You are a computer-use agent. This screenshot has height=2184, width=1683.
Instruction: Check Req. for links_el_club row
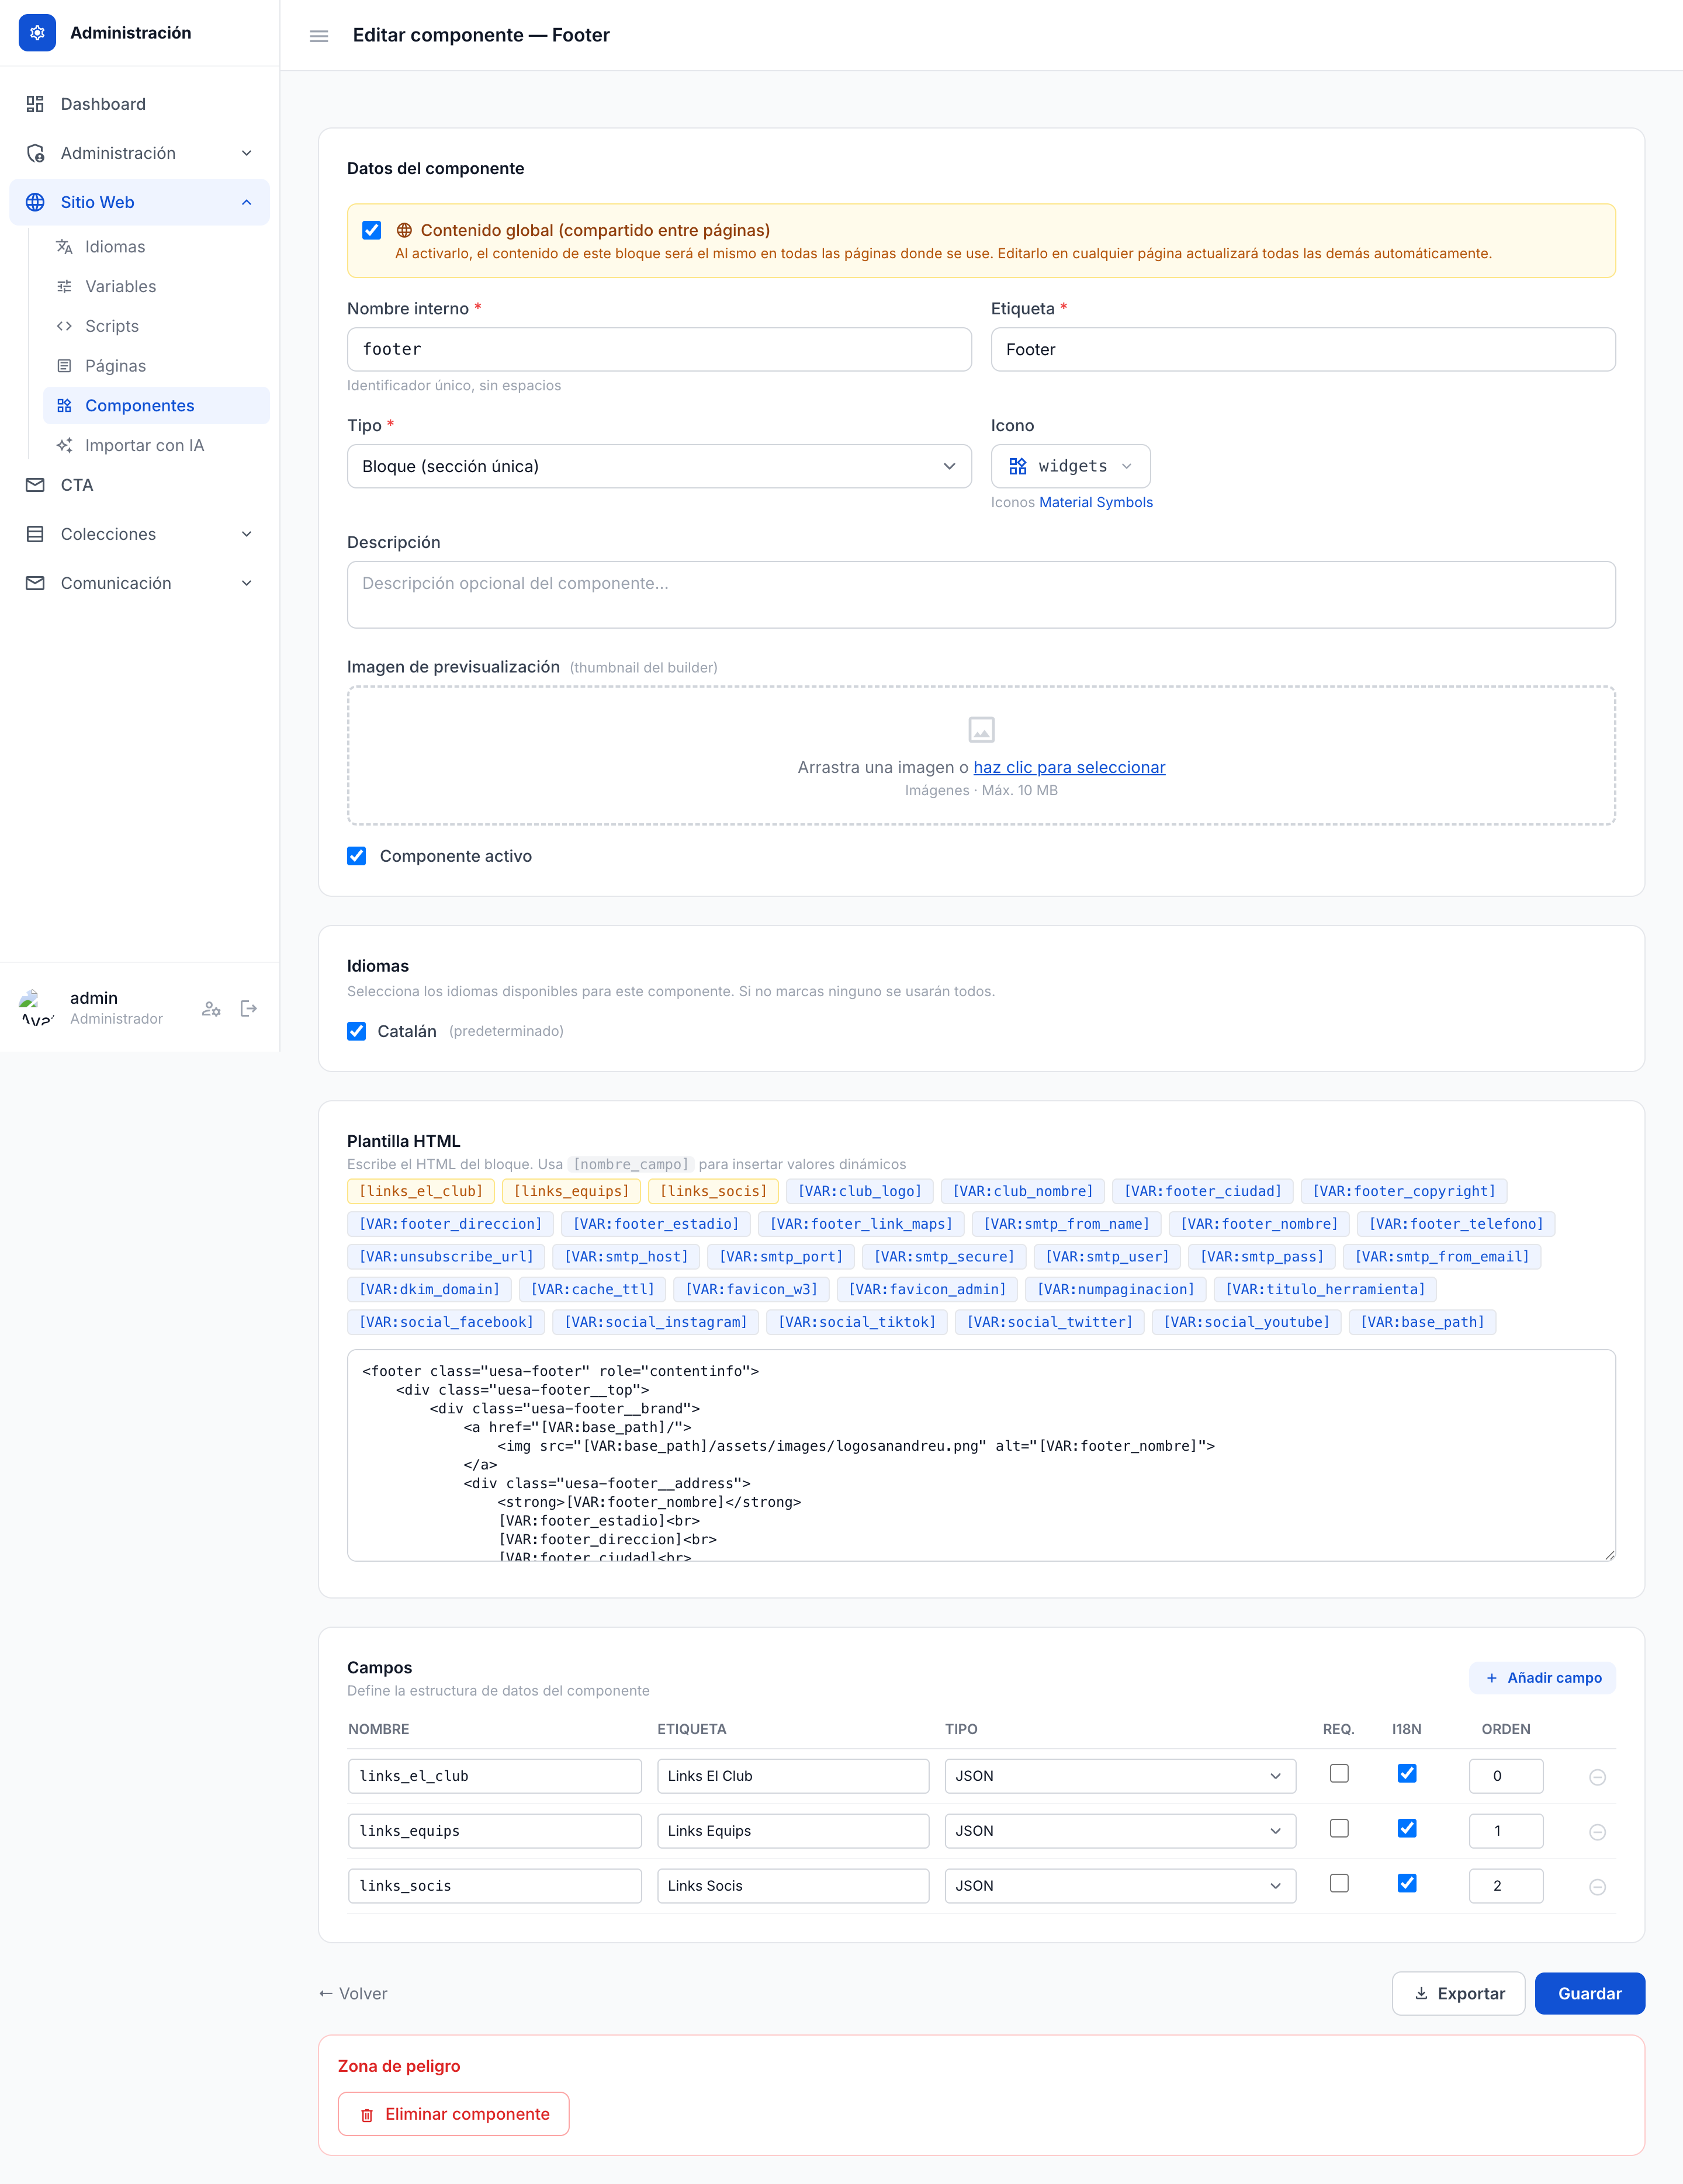[1339, 1774]
